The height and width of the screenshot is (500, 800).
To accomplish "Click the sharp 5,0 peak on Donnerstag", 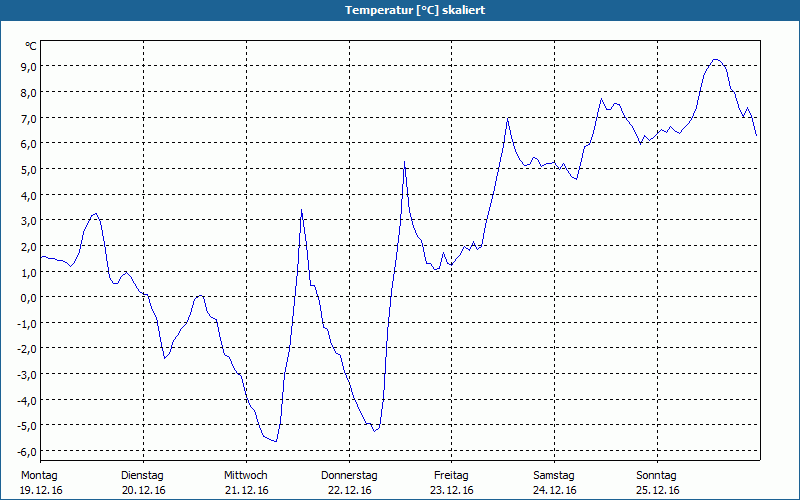I will [x=404, y=162].
